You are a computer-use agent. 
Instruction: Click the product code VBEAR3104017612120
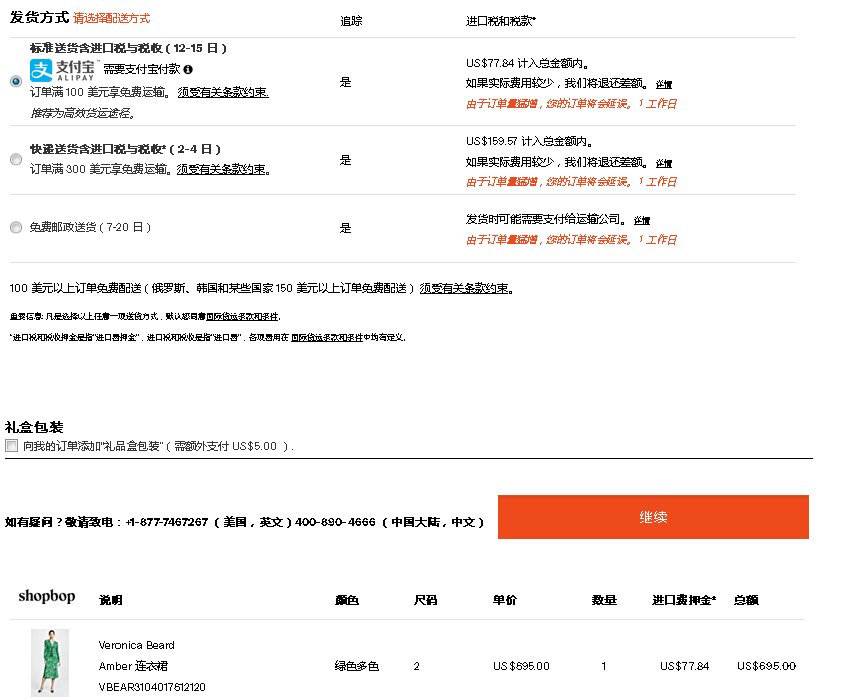[x=152, y=687]
